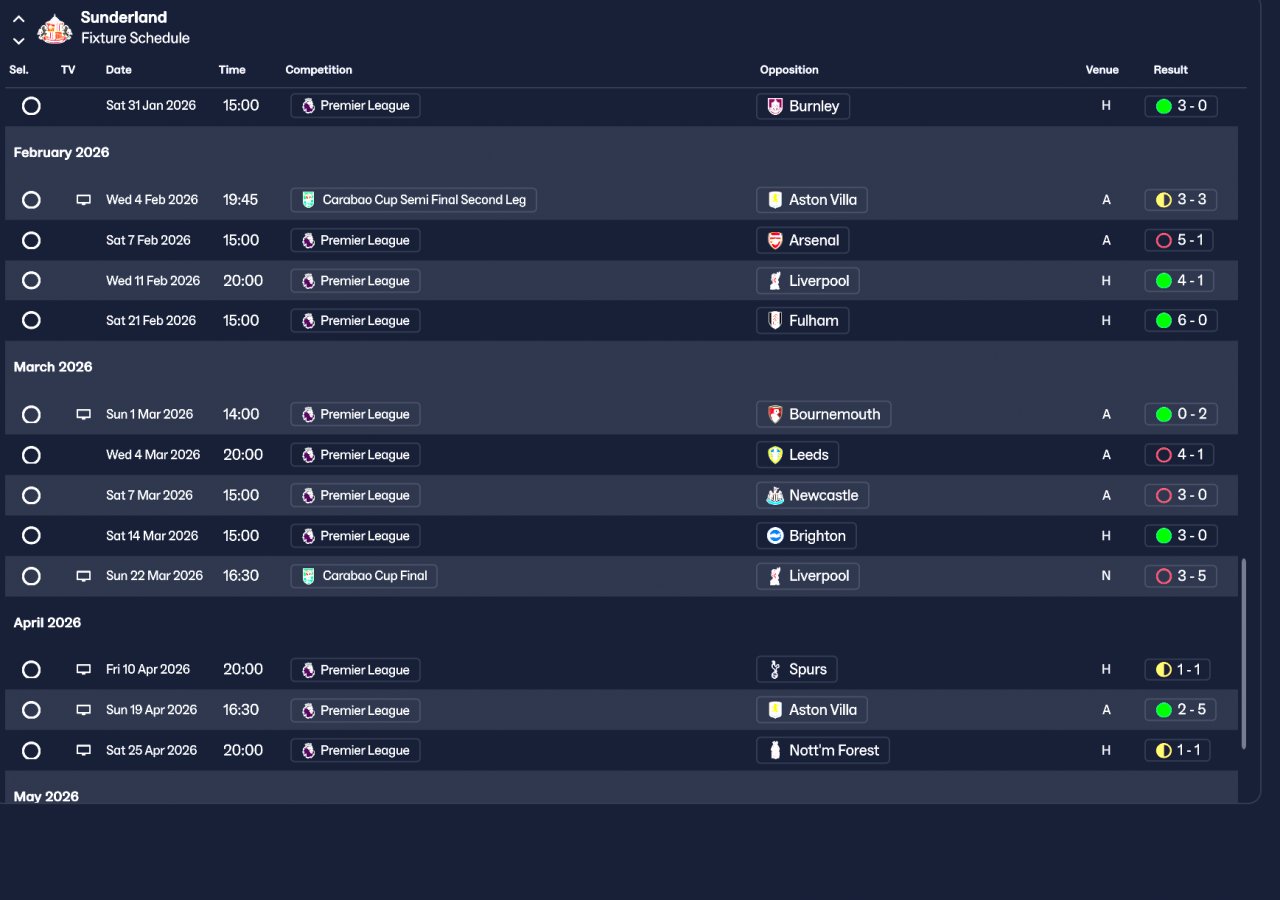Open Liverpool opposition on Wed 11 Feb

tap(808, 281)
